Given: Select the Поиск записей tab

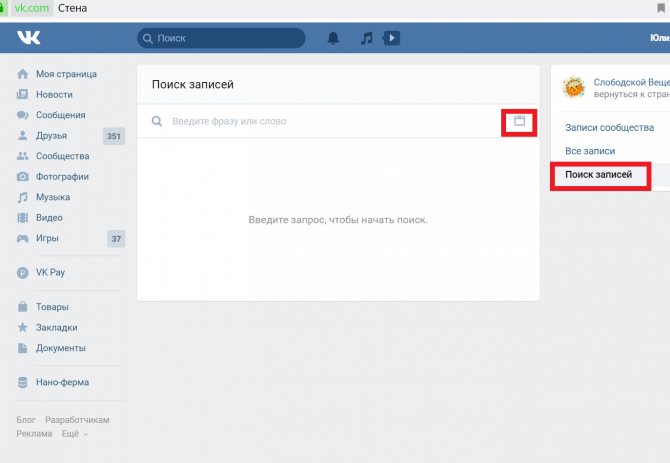Looking at the screenshot, I should 598,175.
